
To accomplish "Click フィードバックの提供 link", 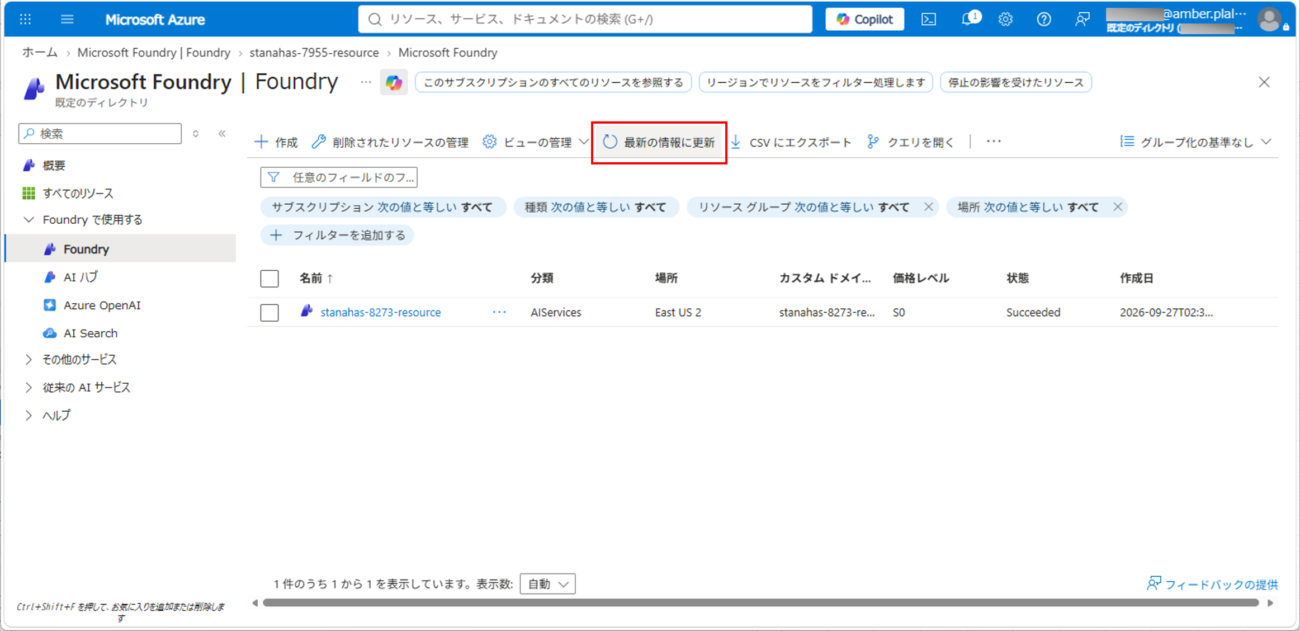I will (1212, 584).
